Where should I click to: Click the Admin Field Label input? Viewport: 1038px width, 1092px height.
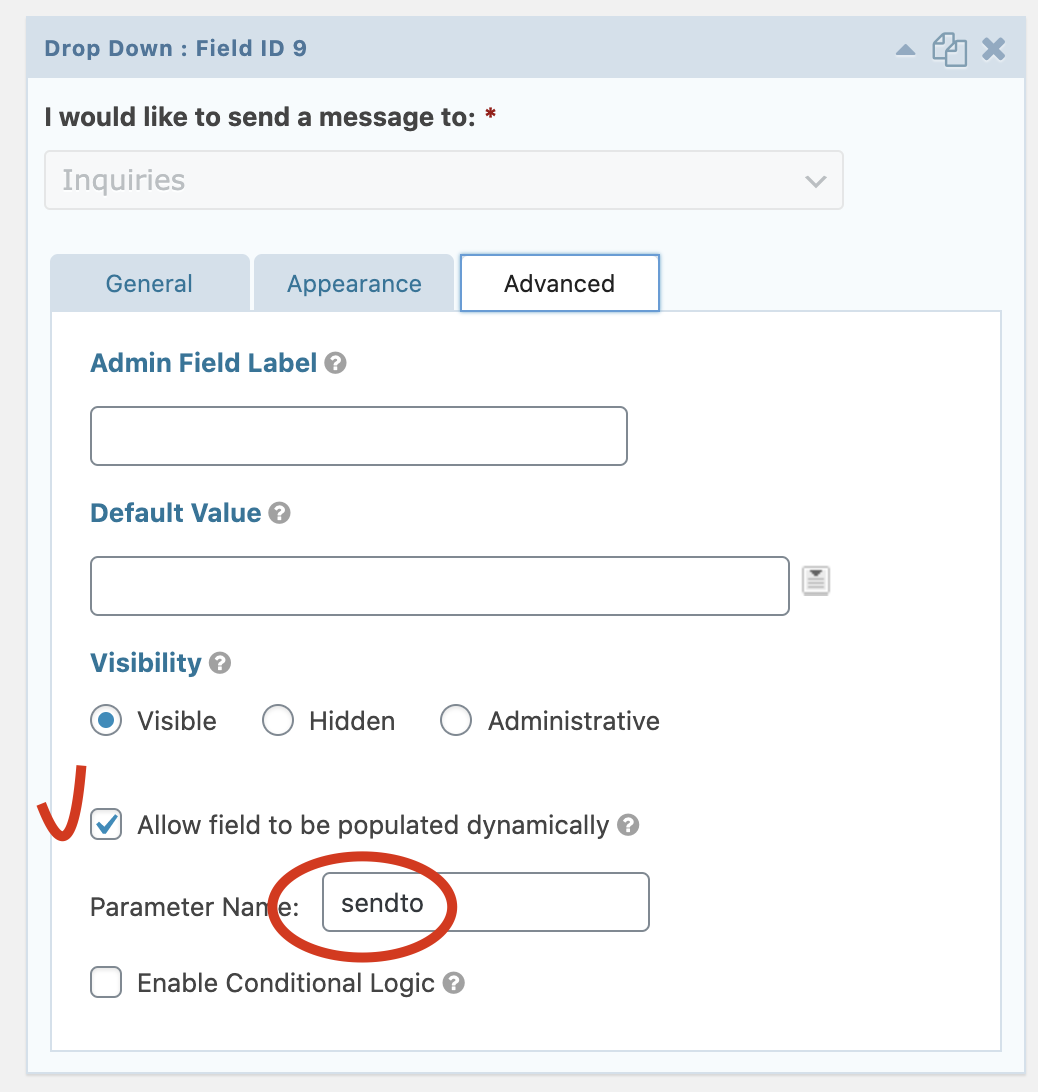point(358,436)
